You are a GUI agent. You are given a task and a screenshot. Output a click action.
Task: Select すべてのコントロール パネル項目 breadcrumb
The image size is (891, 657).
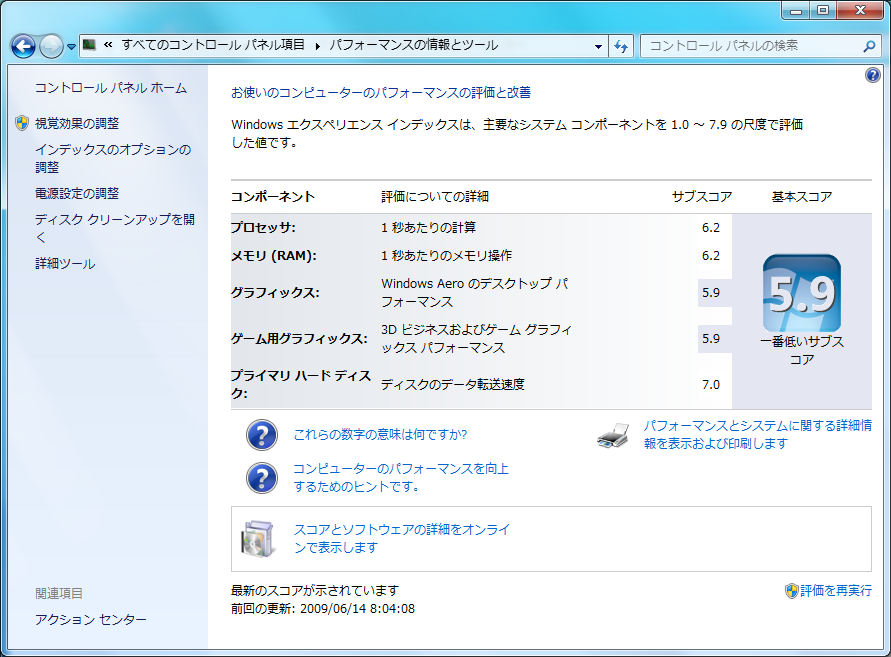(213, 45)
